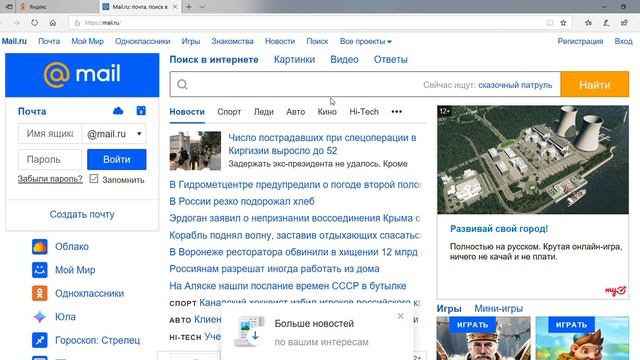Add page to favorites star icon
640x360 pixels.
click(563, 23)
